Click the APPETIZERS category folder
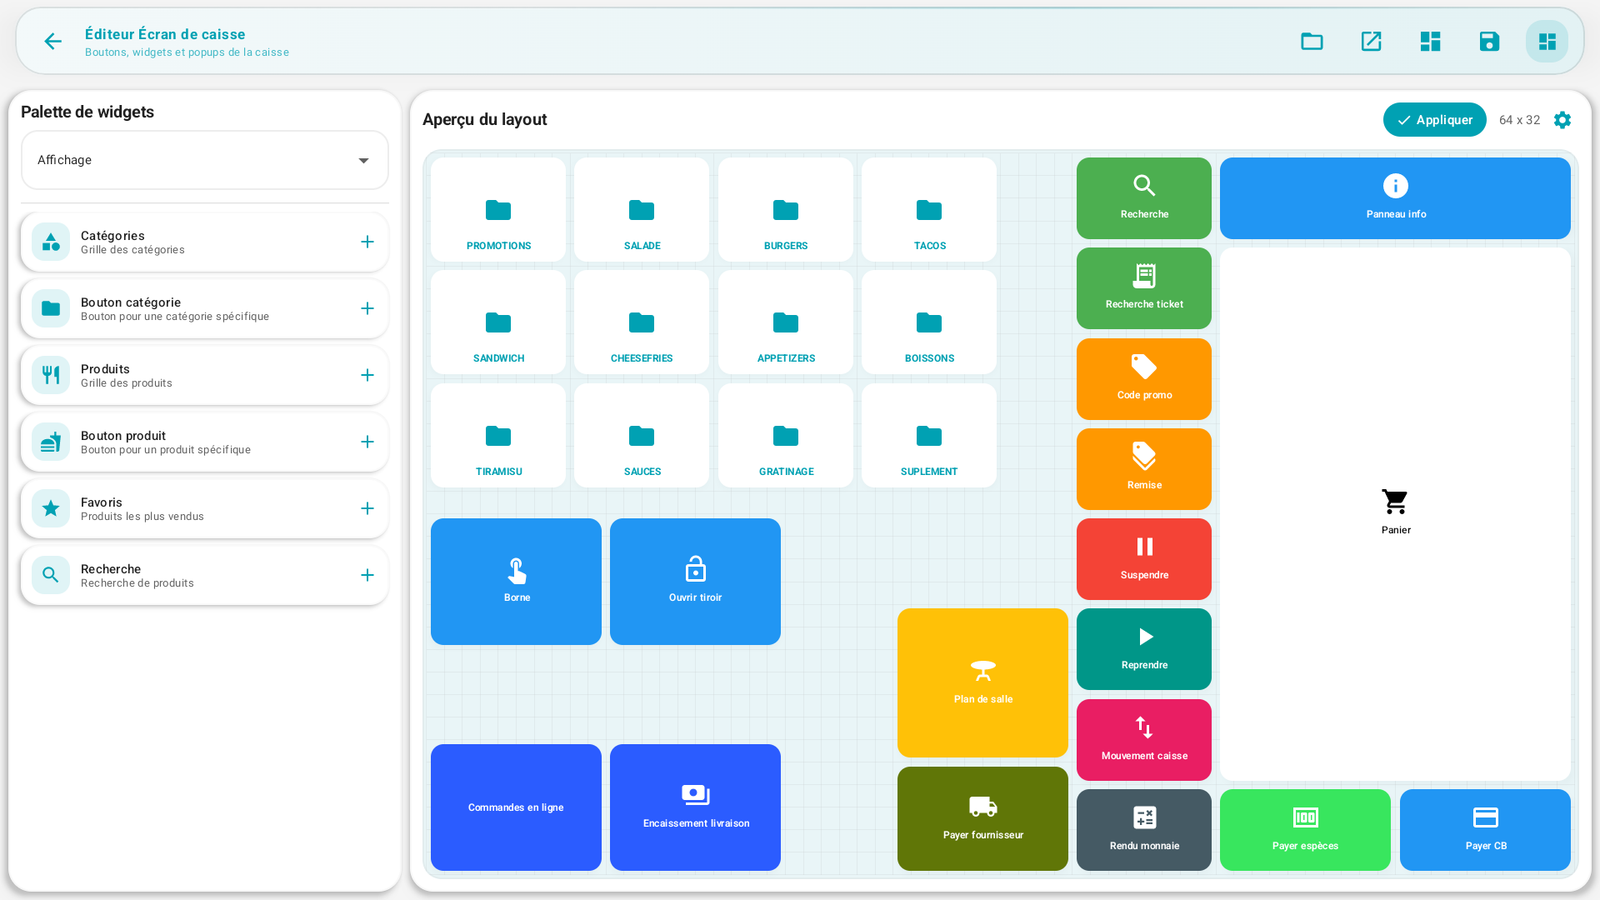The height and width of the screenshot is (900, 1600). coord(786,323)
